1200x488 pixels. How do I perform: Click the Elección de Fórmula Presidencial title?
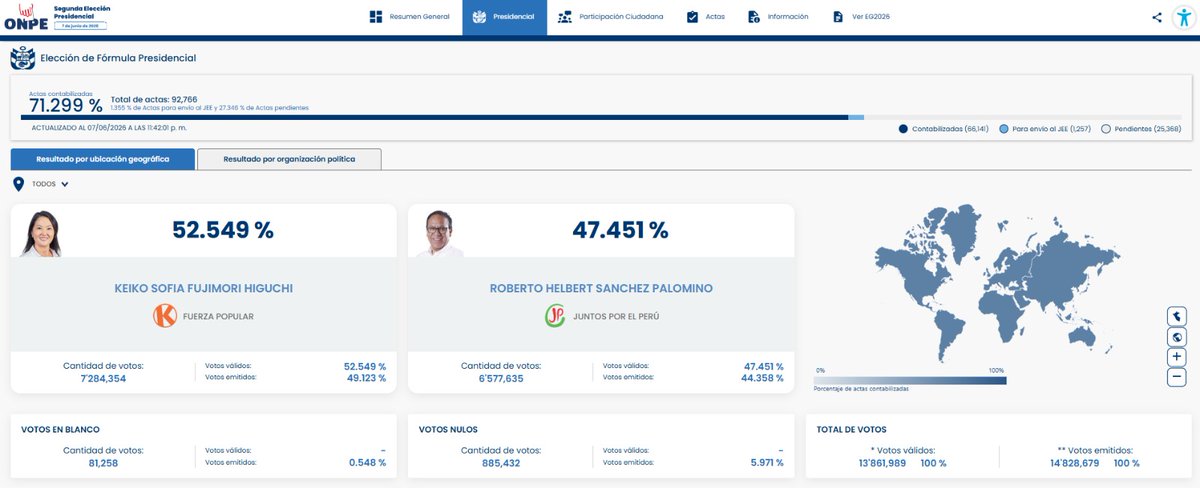pyautogui.click(x=118, y=59)
